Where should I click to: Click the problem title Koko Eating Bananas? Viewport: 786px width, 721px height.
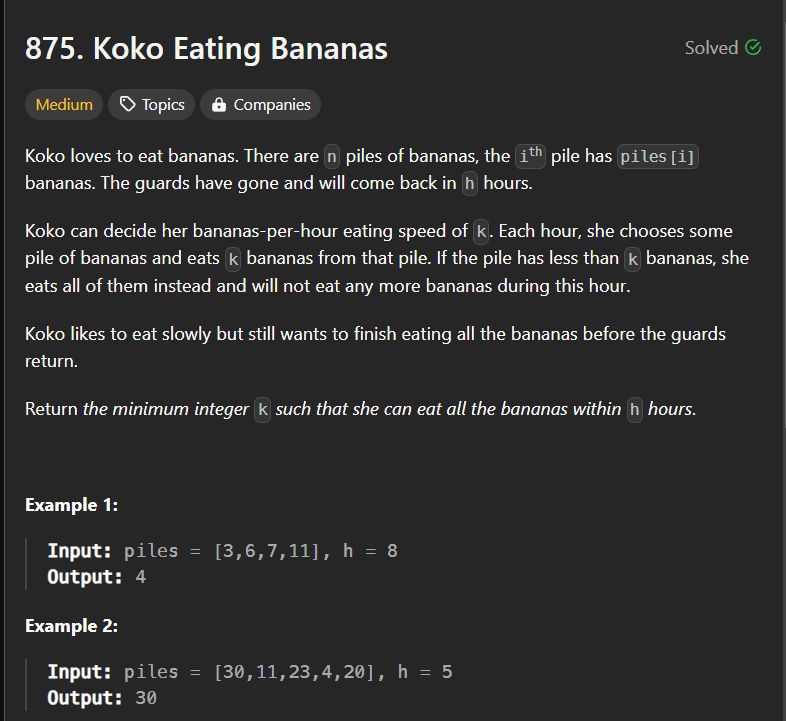pos(206,49)
